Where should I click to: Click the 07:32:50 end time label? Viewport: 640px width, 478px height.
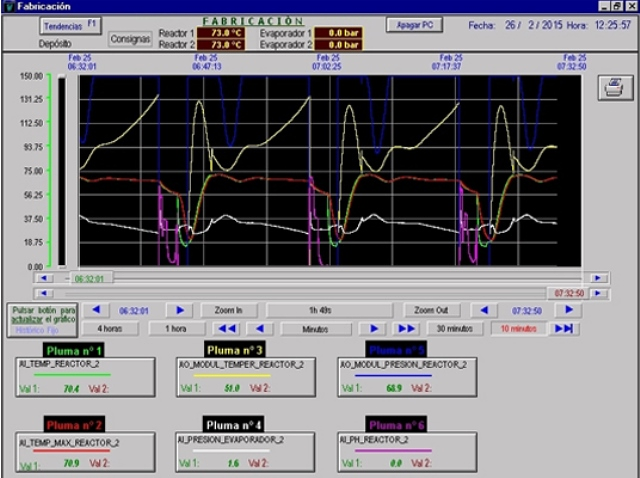(527, 311)
